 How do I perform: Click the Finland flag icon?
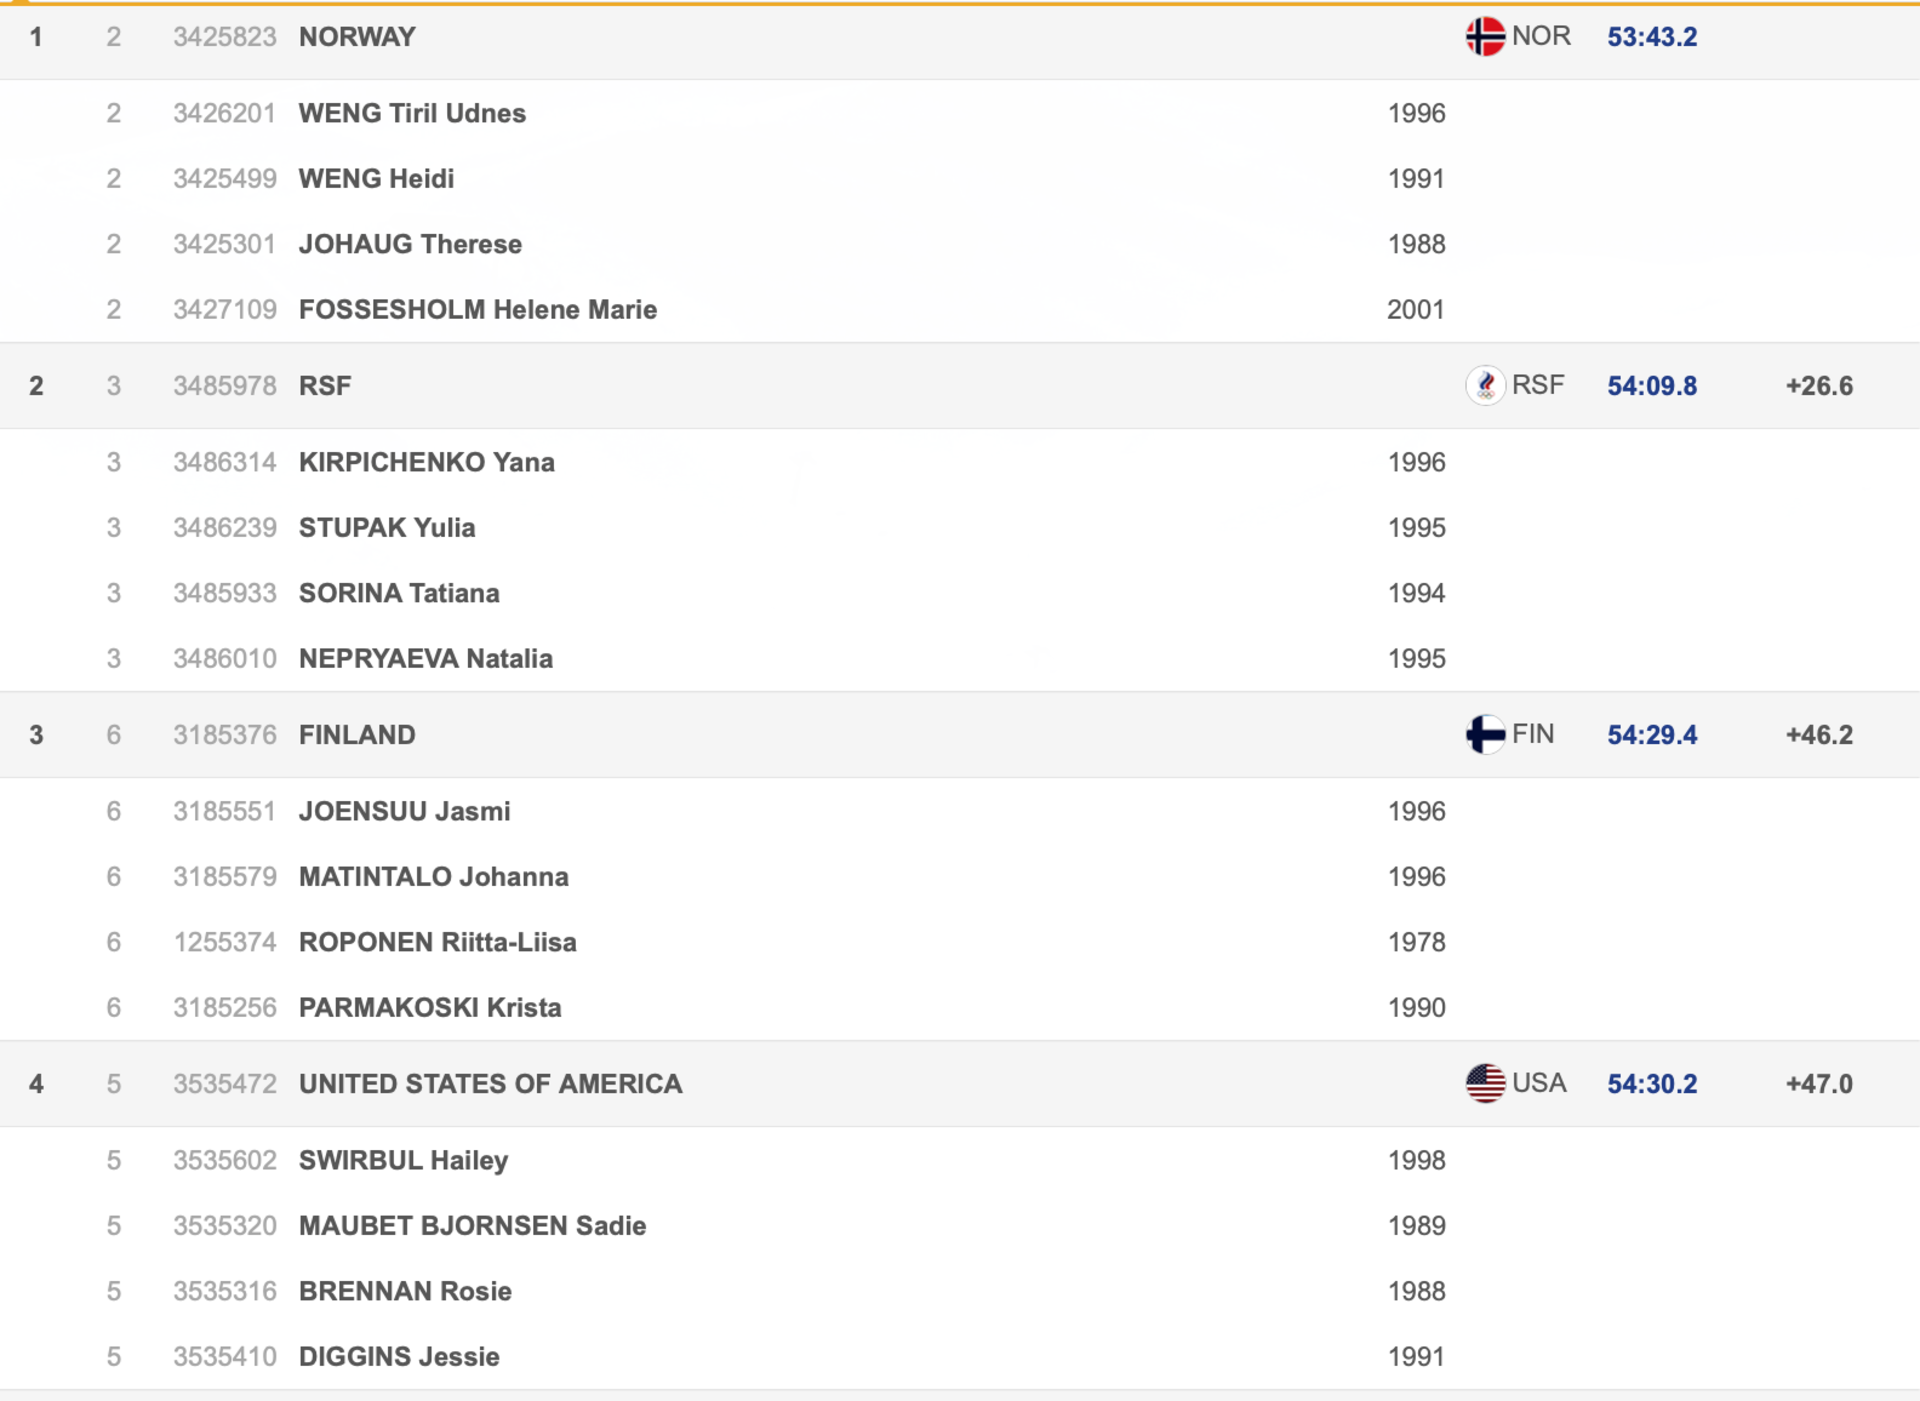(1485, 735)
